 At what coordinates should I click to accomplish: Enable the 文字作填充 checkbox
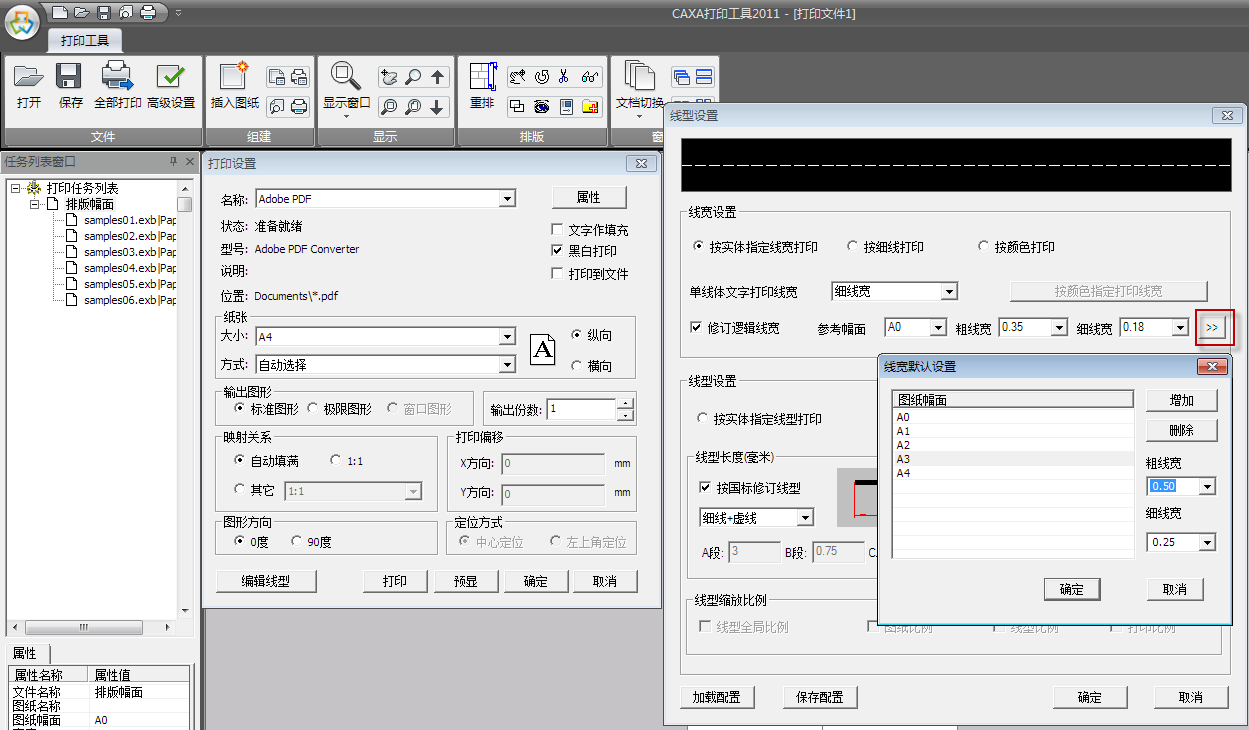[x=558, y=230]
